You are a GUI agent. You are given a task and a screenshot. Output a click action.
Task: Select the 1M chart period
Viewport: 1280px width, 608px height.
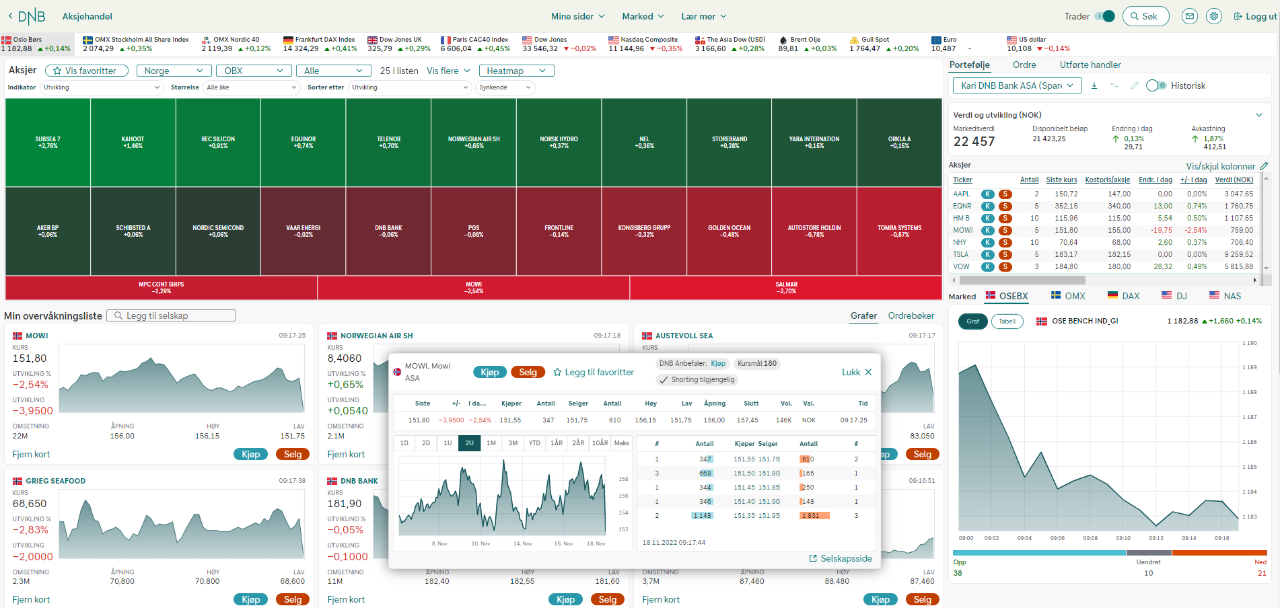pyautogui.click(x=491, y=442)
